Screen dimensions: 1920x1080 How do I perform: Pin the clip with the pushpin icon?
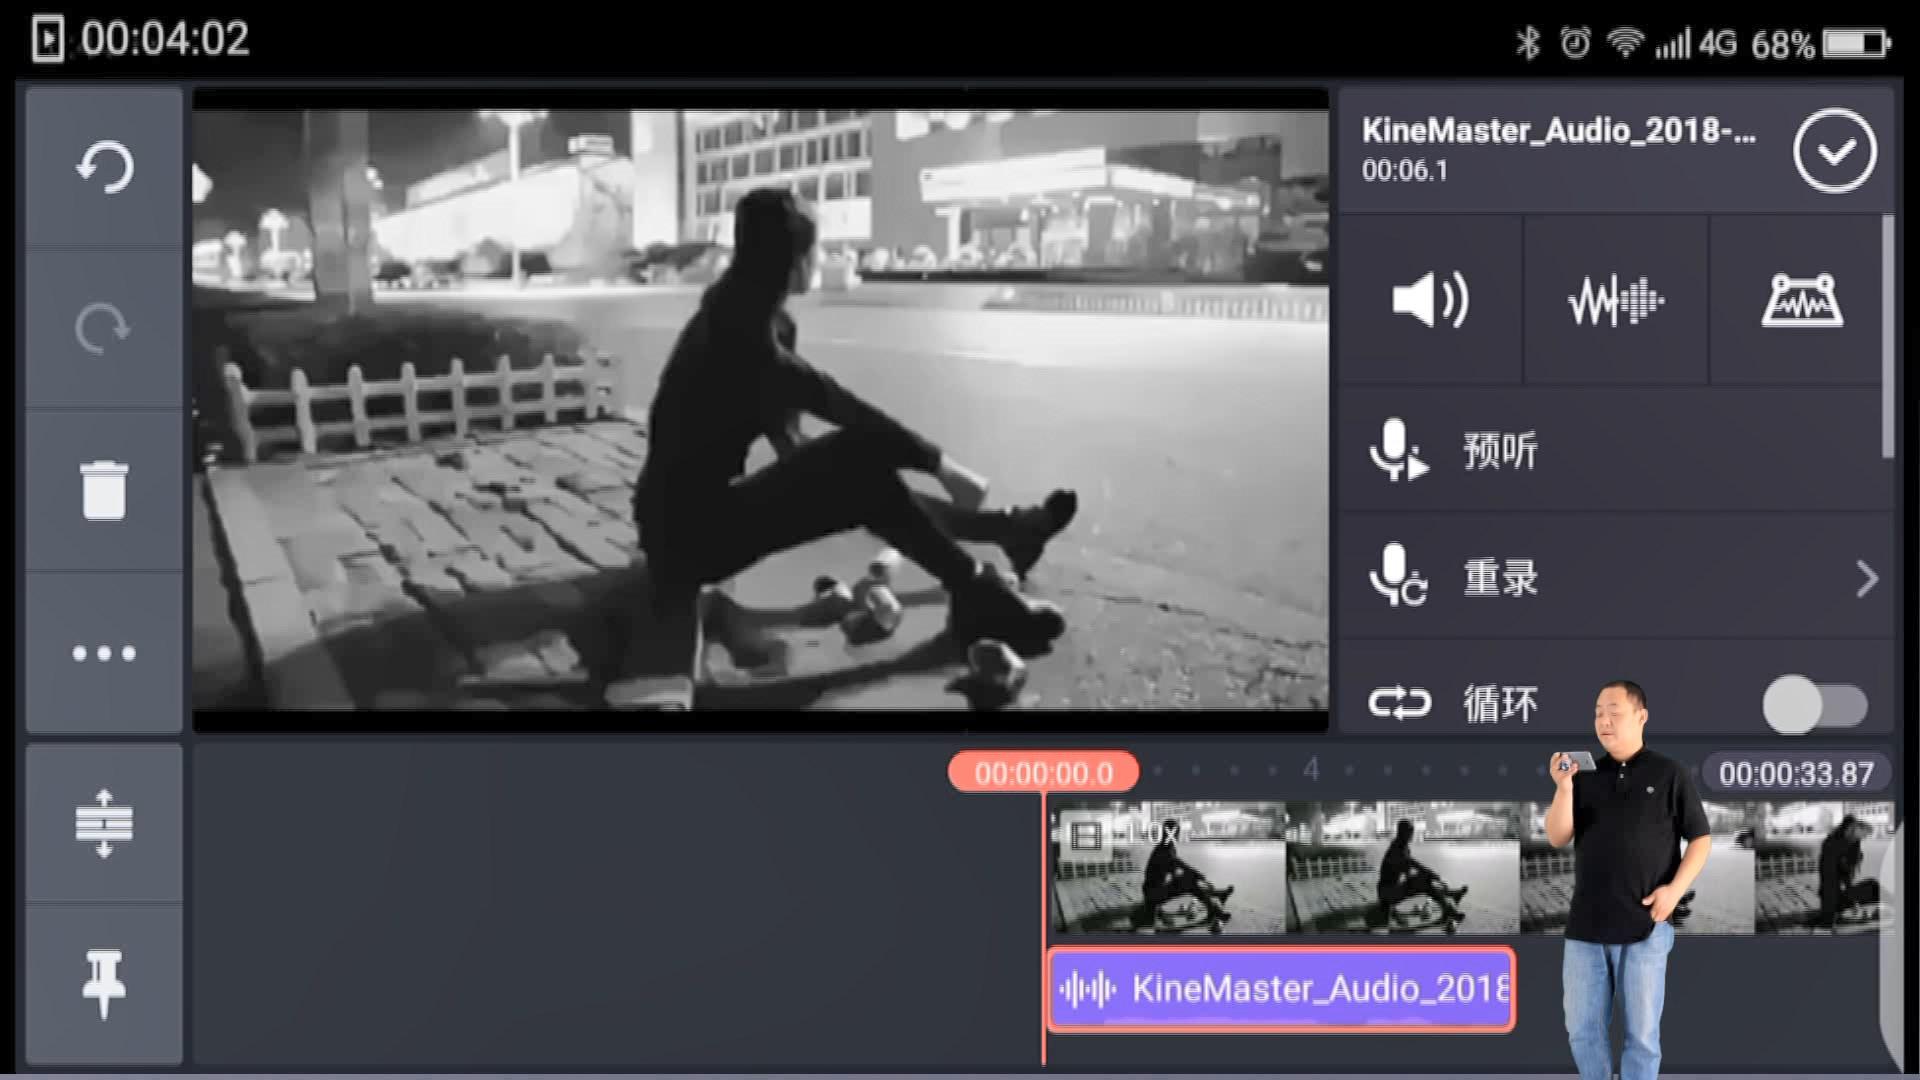104,984
